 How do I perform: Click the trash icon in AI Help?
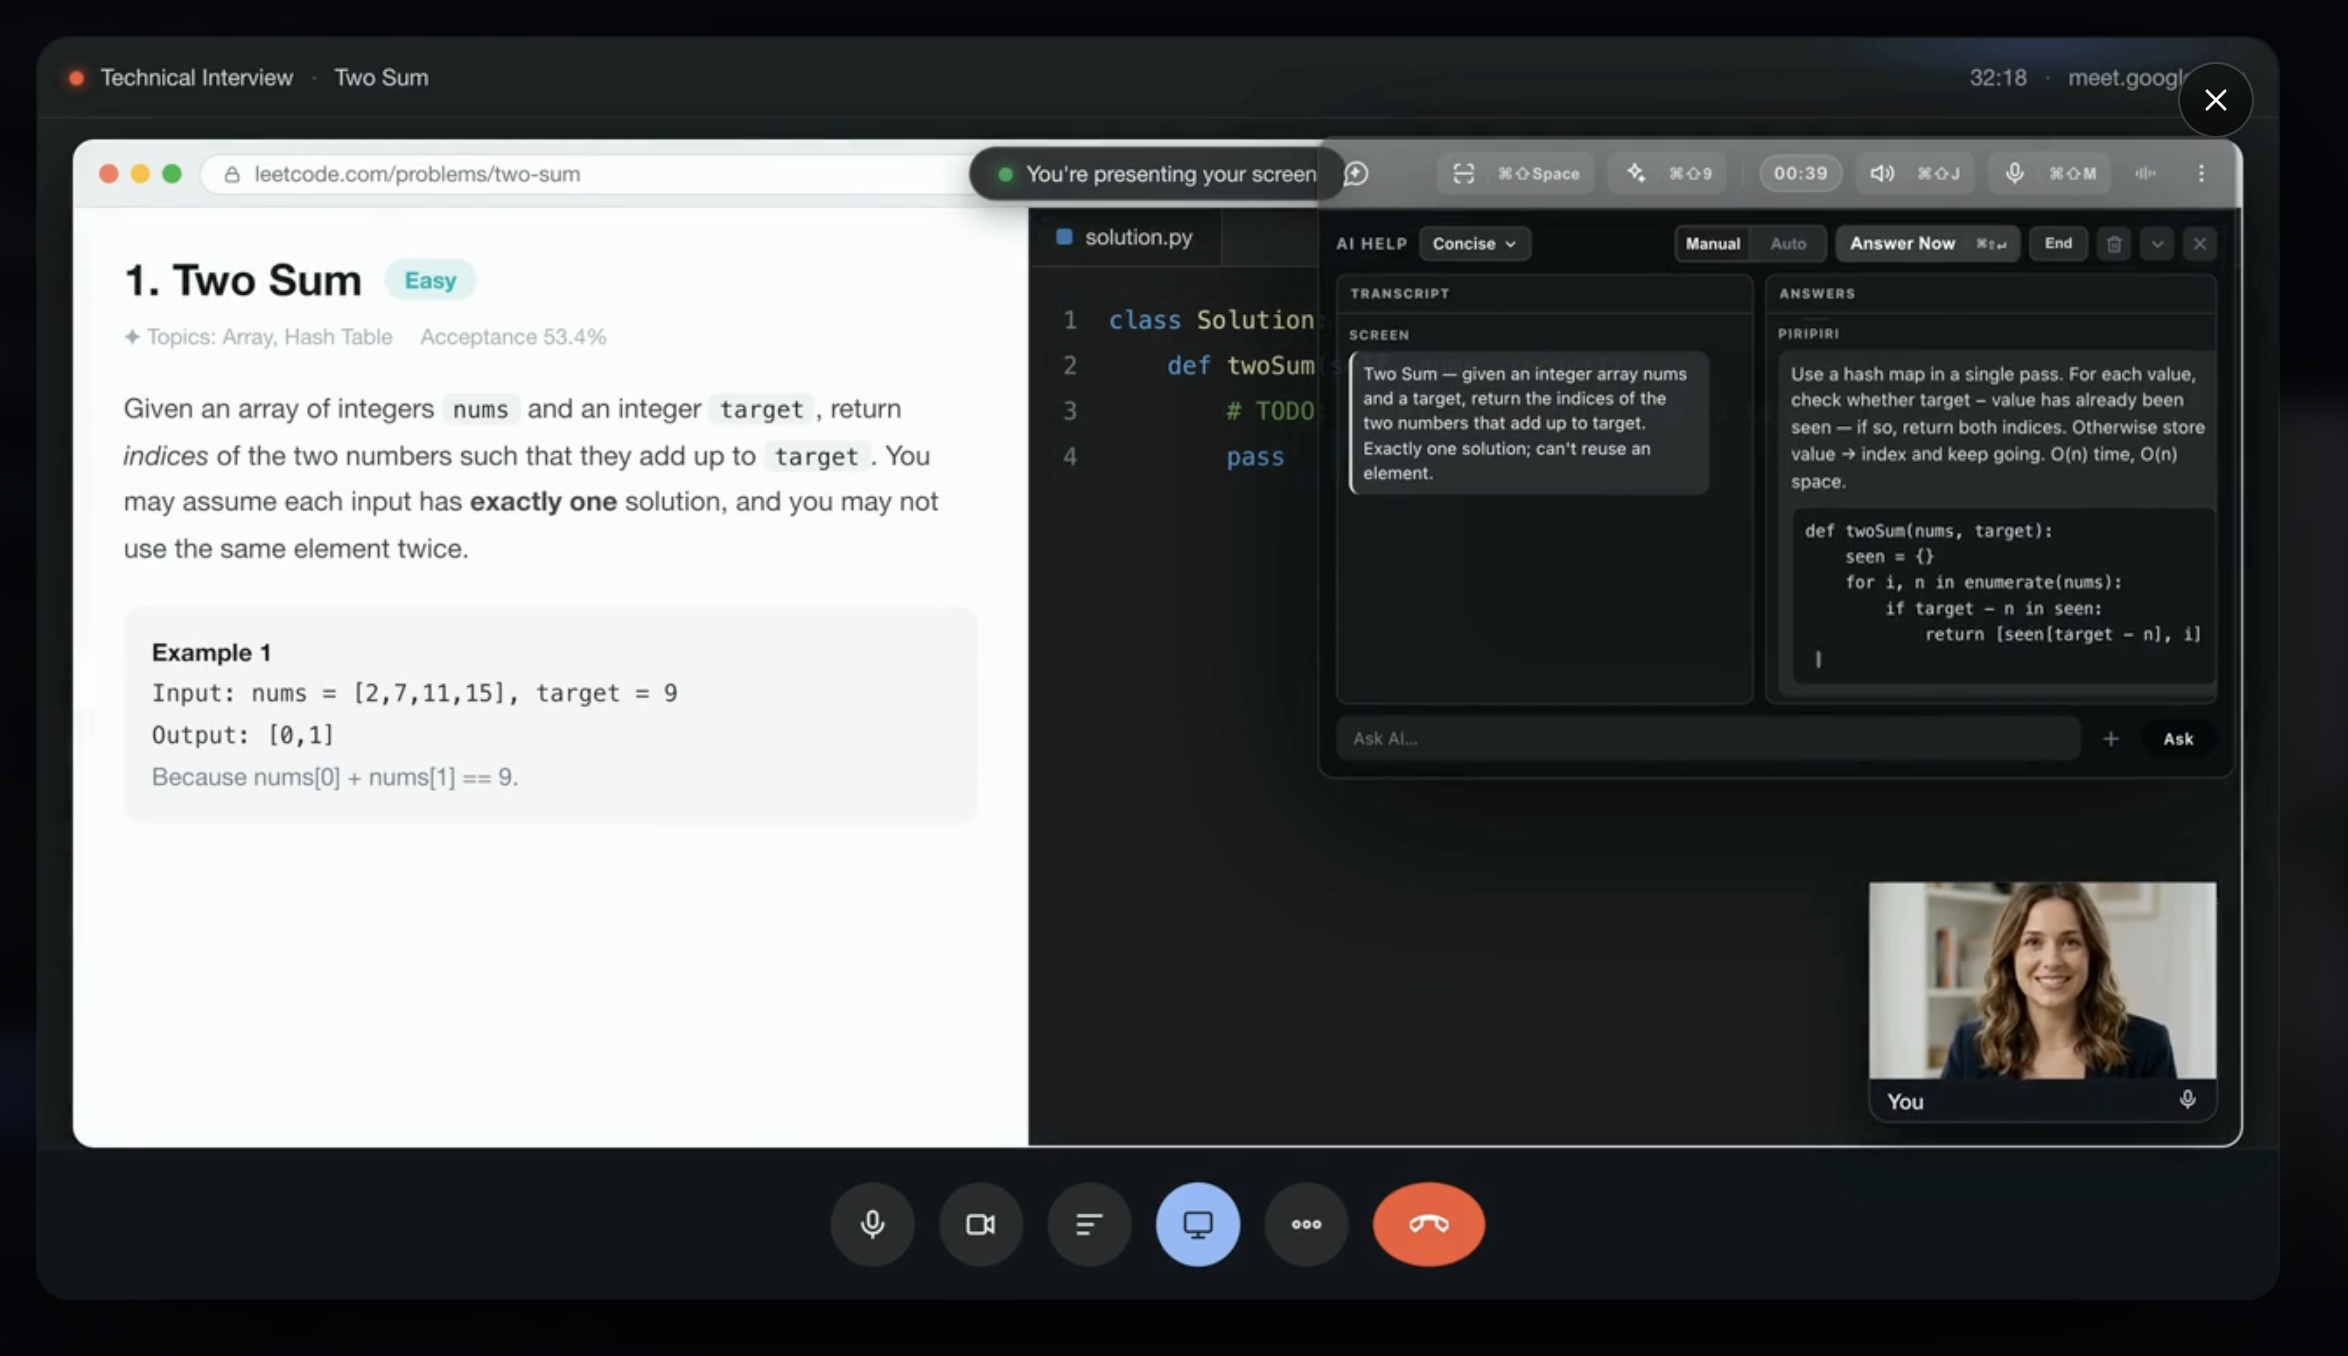click(x=2114, y=244)
